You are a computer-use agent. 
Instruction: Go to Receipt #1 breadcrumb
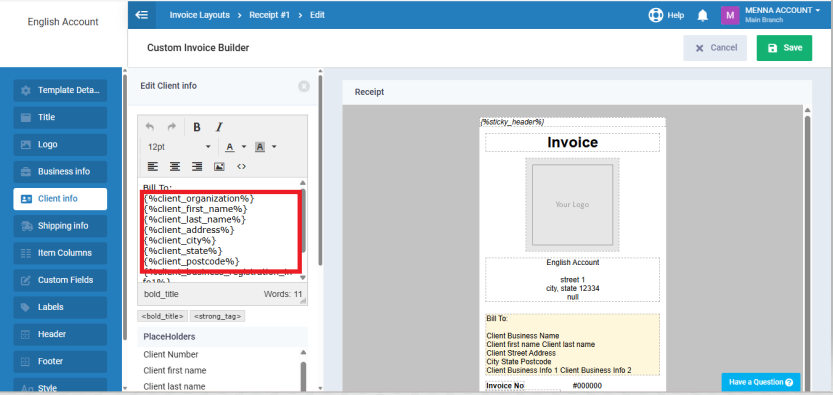click(270, 15)
